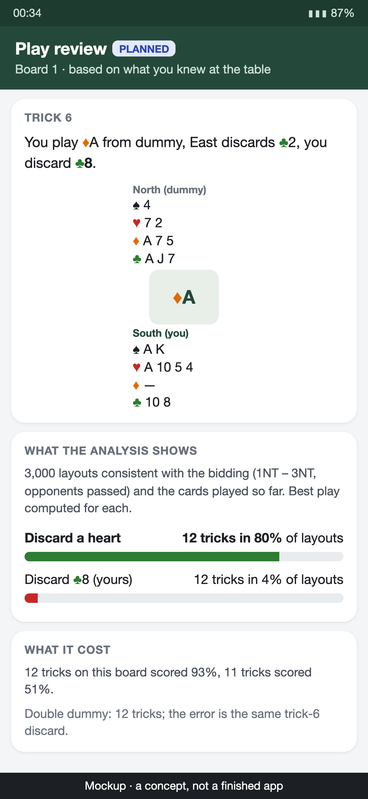Click the battery status icon
Viewport: 368px width, 799px height.
coord(318,13)
